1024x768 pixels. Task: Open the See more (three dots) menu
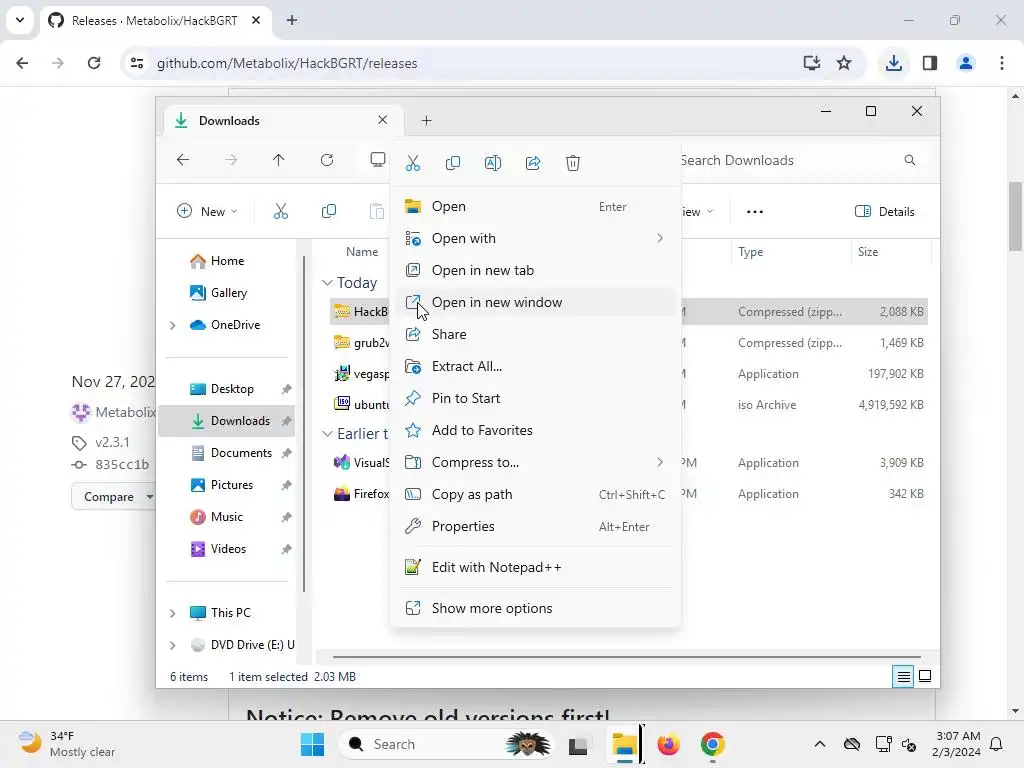click(x=755, y=212)
